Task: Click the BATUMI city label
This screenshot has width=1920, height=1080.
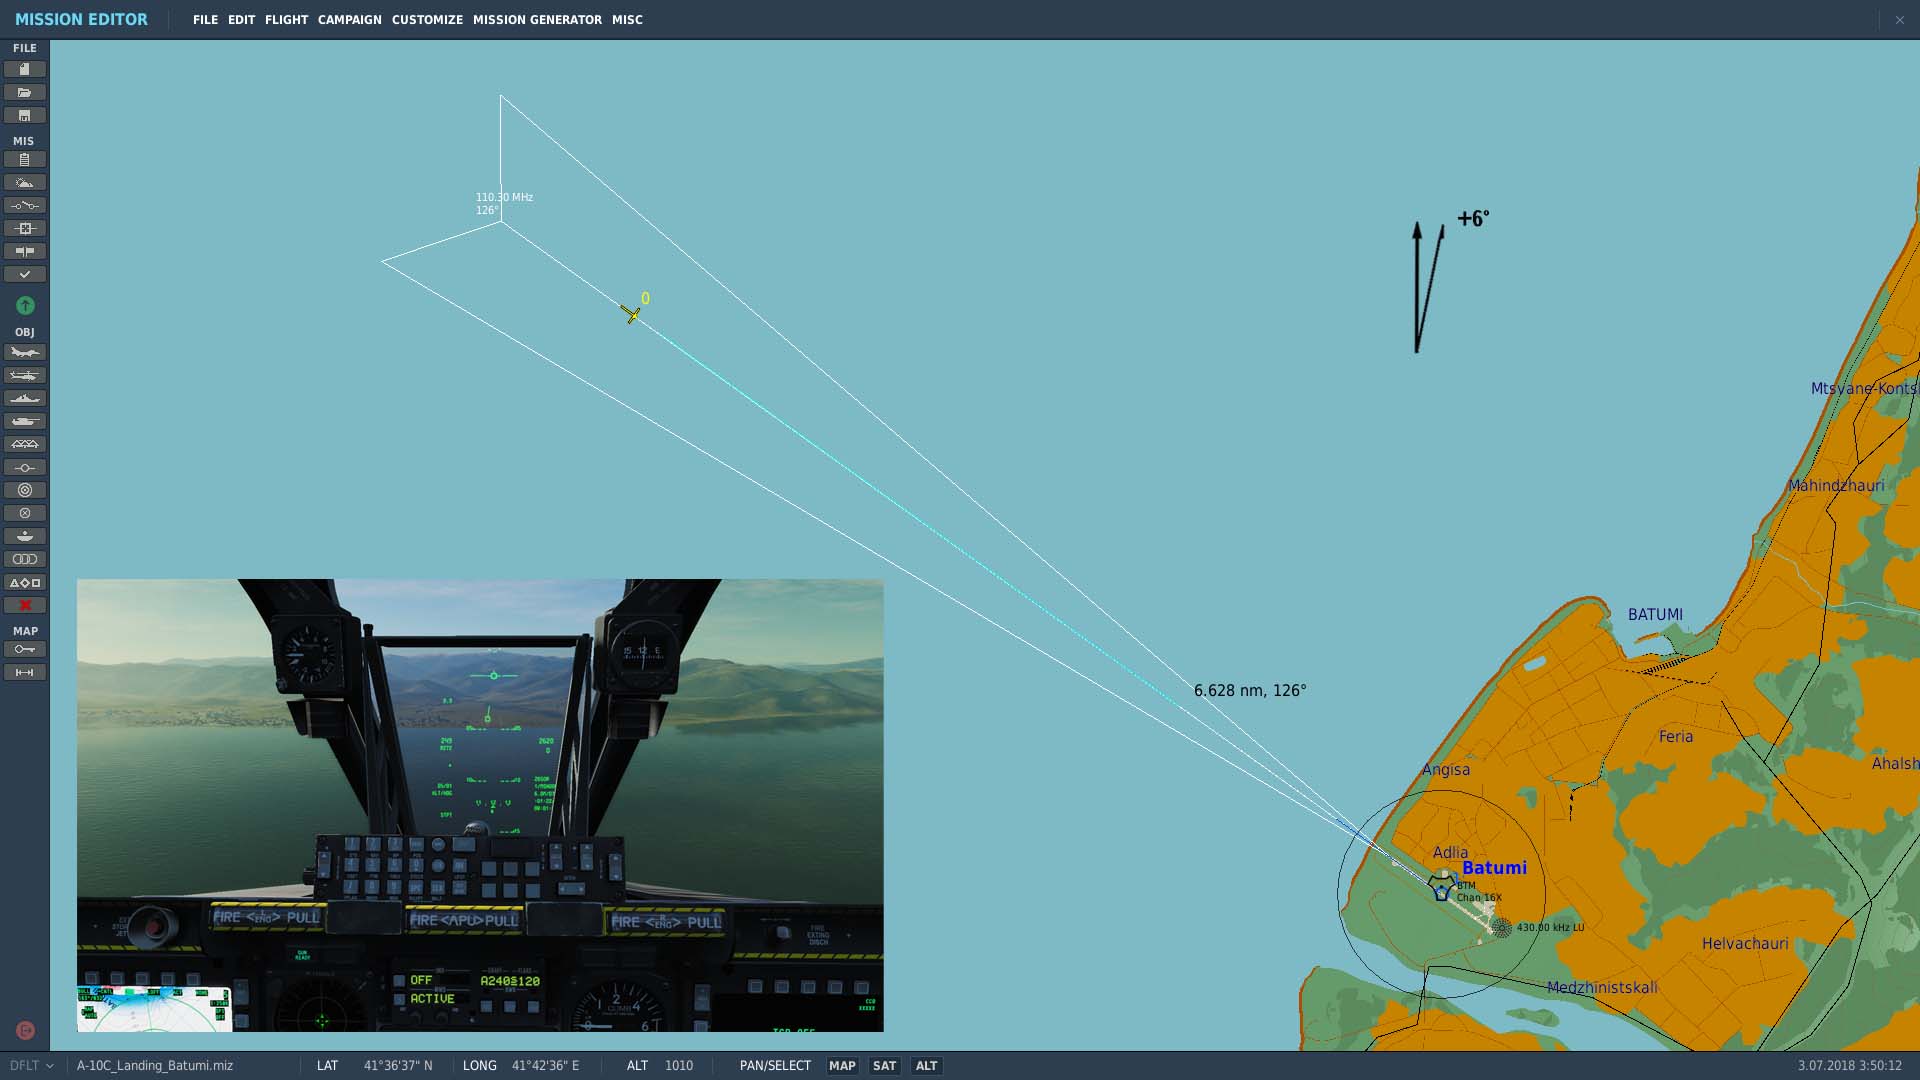Action: (1655, 614)
